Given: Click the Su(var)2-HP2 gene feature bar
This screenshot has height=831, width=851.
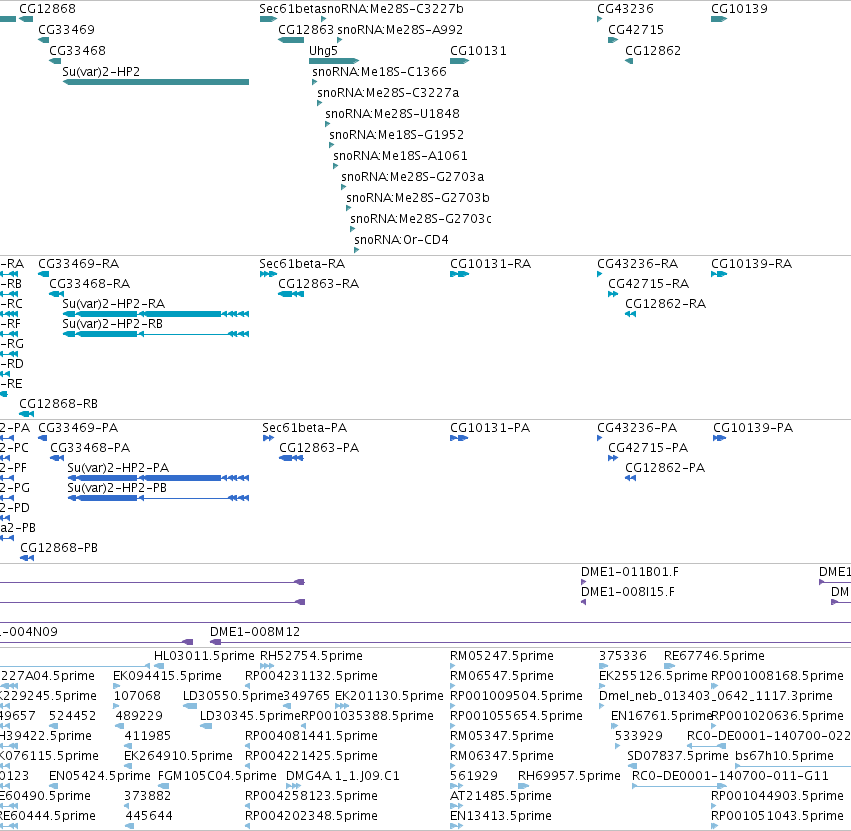Looking at the screenshot, I should (x=156, y=82).
